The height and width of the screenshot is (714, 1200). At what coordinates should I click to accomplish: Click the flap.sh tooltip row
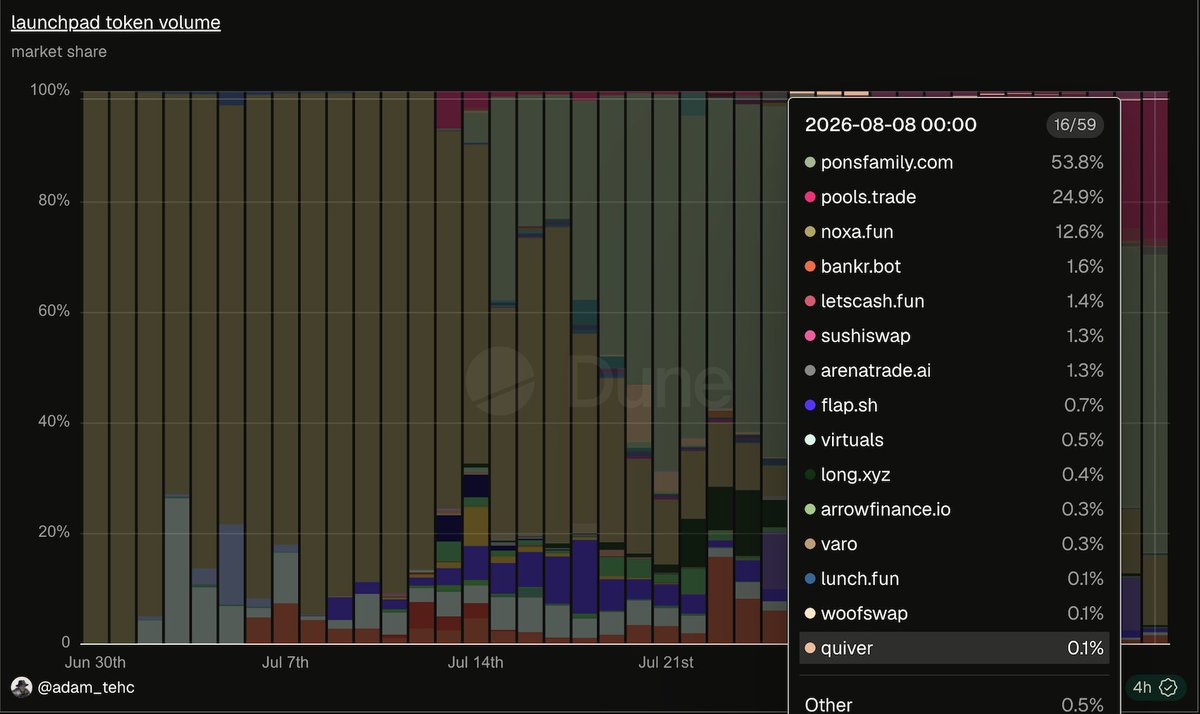pyautogui.click(x=954, y=405)
